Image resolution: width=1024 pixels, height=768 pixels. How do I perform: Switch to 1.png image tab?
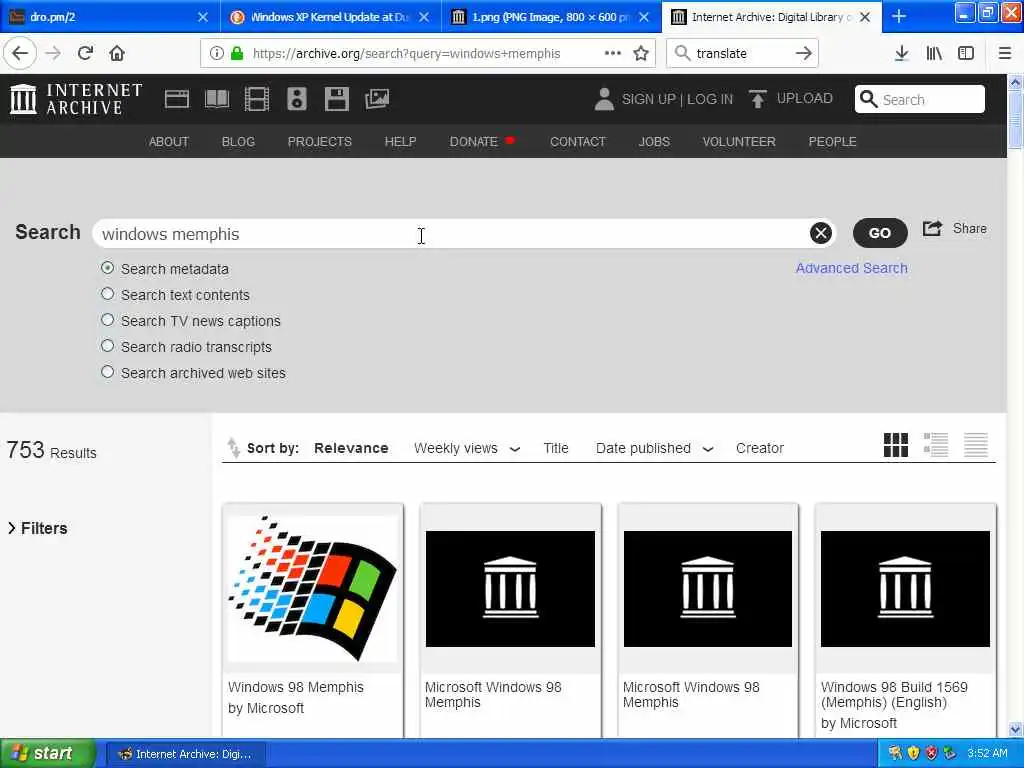click(x=550, y=16)
